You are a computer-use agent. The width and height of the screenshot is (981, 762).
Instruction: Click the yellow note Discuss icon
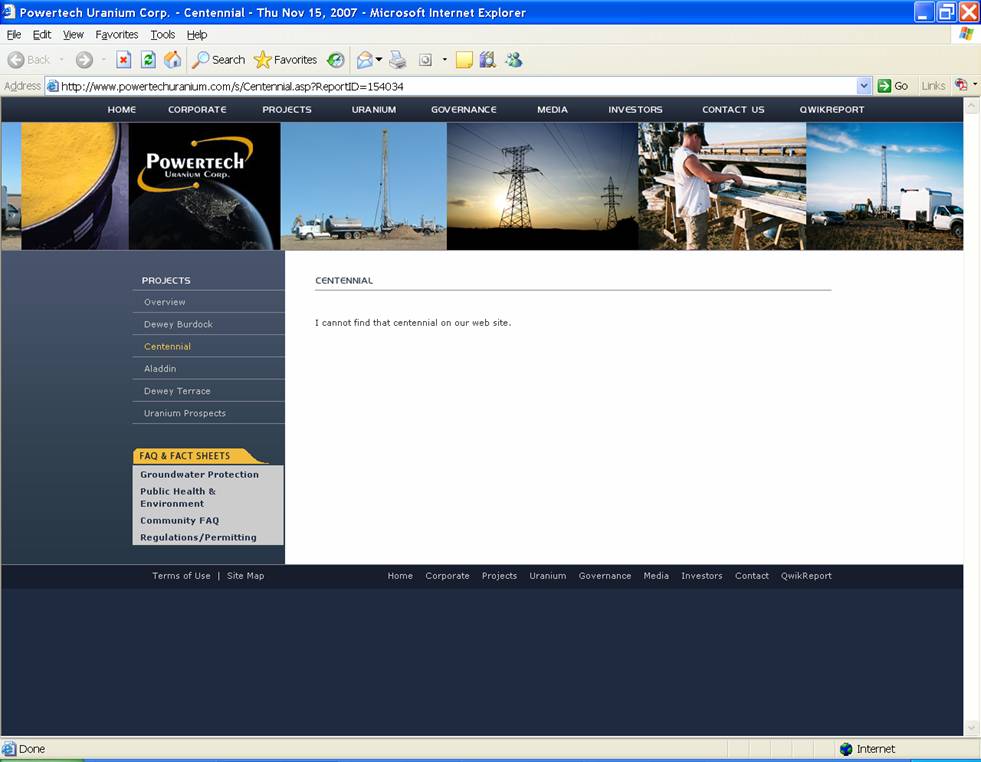[464, 60]
